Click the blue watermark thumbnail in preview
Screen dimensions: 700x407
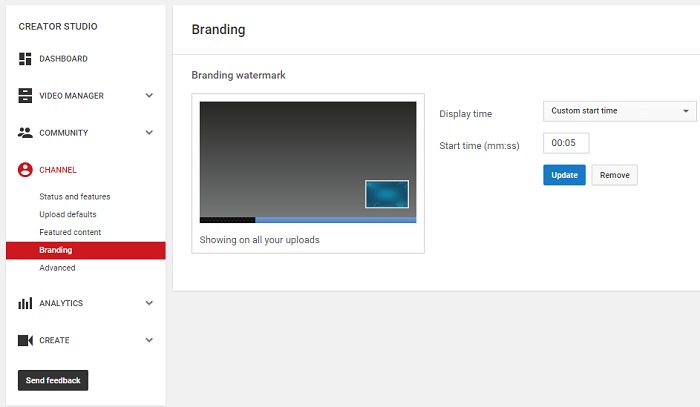pyautogui.click(x=387, y=194)
